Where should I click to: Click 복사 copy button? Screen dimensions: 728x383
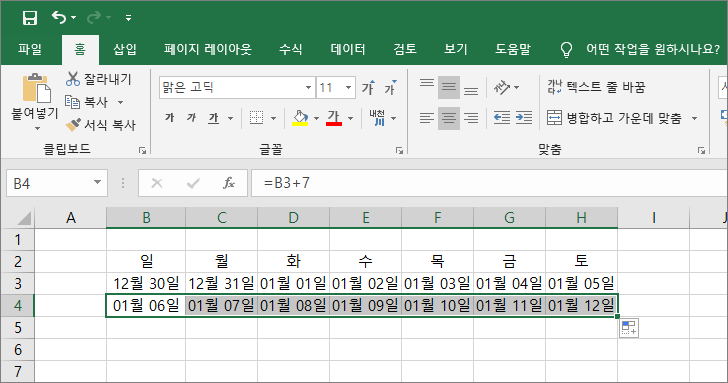86,102
